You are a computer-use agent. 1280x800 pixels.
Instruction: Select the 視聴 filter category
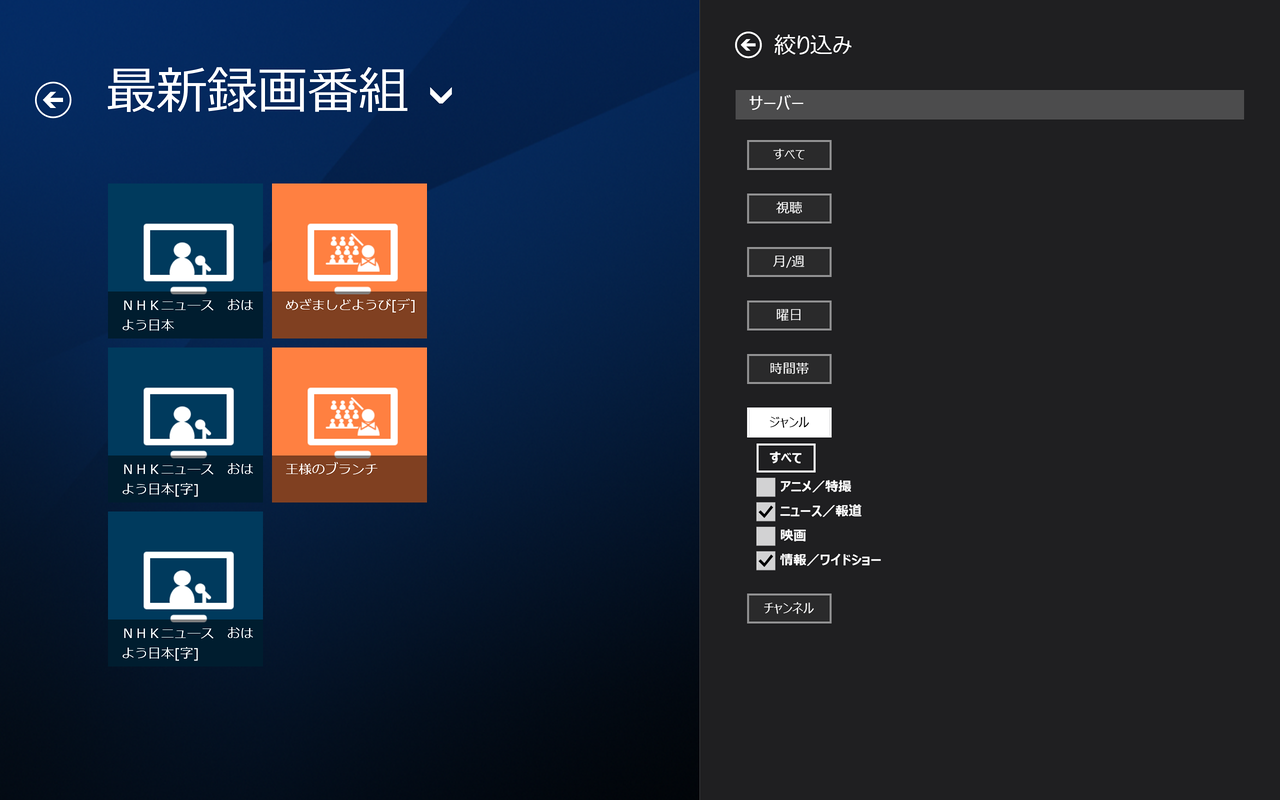(x=789, y=208)
